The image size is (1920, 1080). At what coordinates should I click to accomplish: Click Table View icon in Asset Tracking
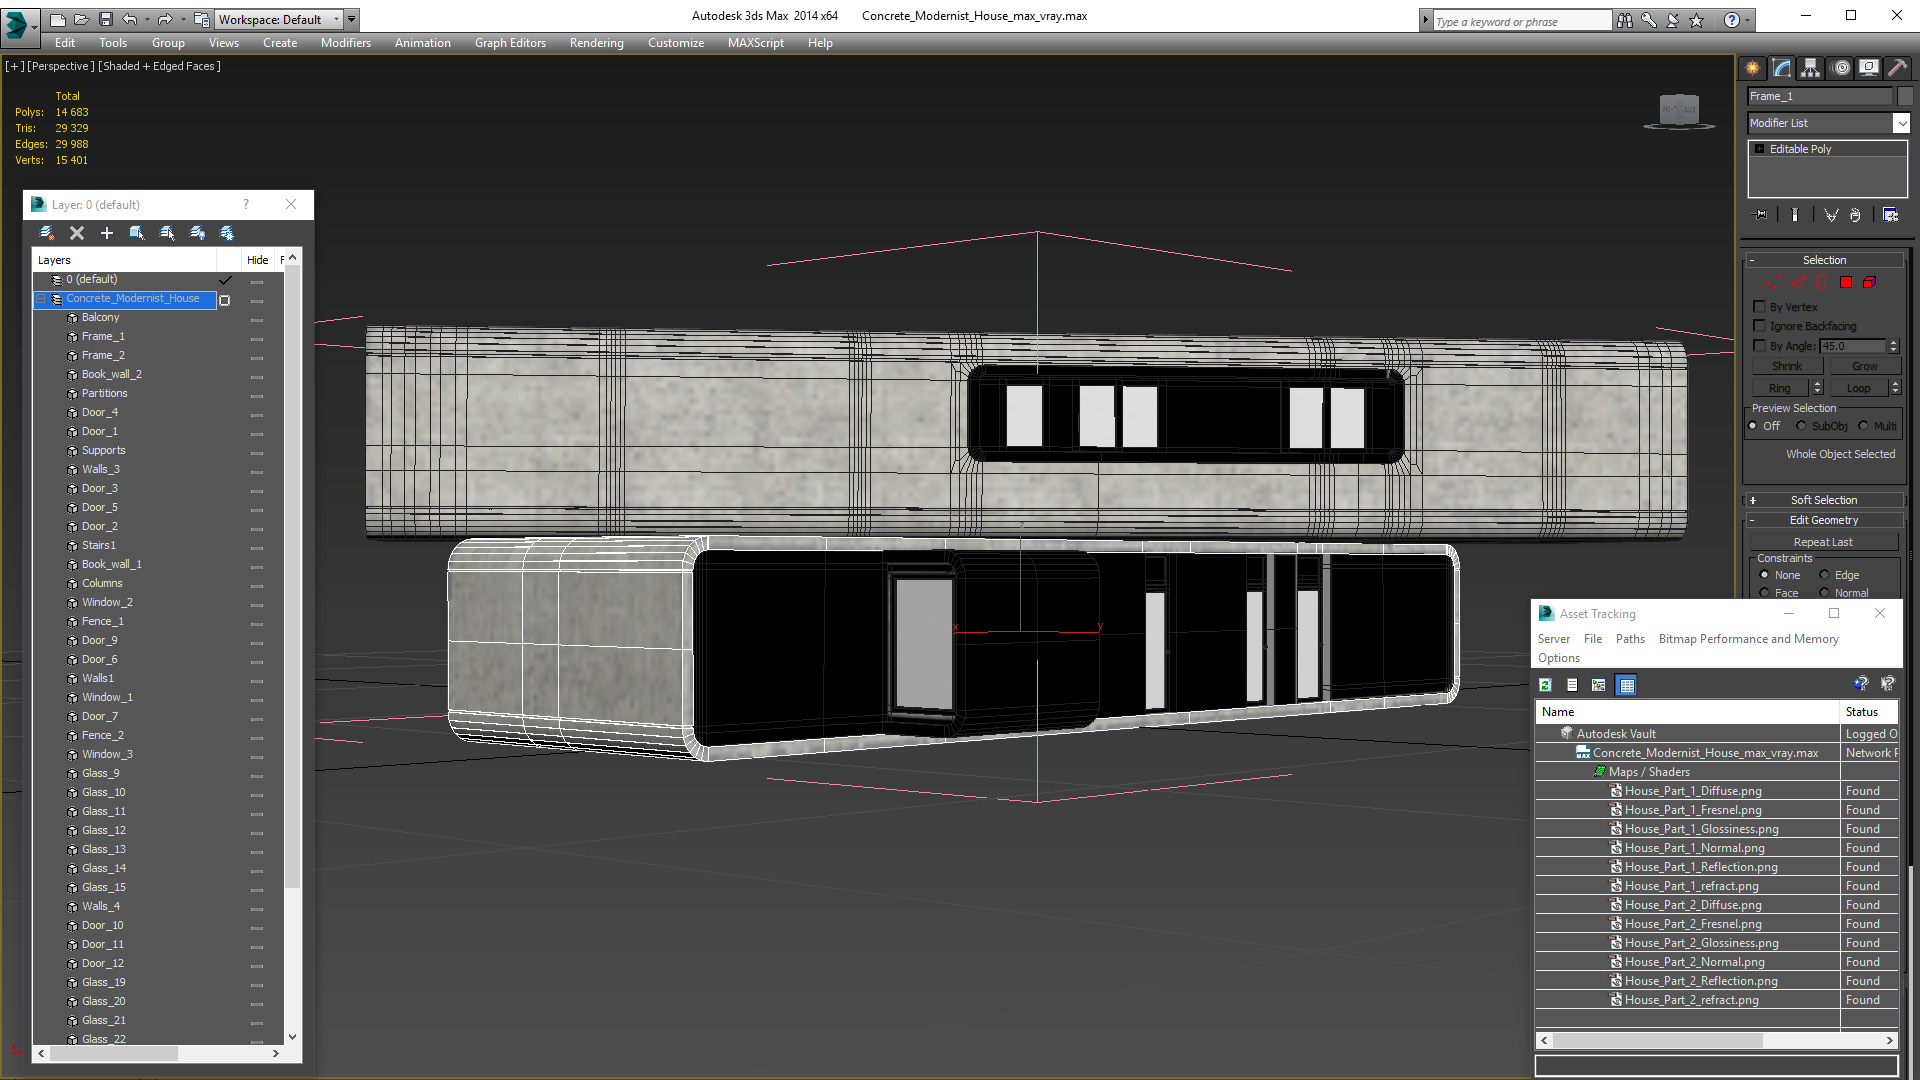[1627, 685]
